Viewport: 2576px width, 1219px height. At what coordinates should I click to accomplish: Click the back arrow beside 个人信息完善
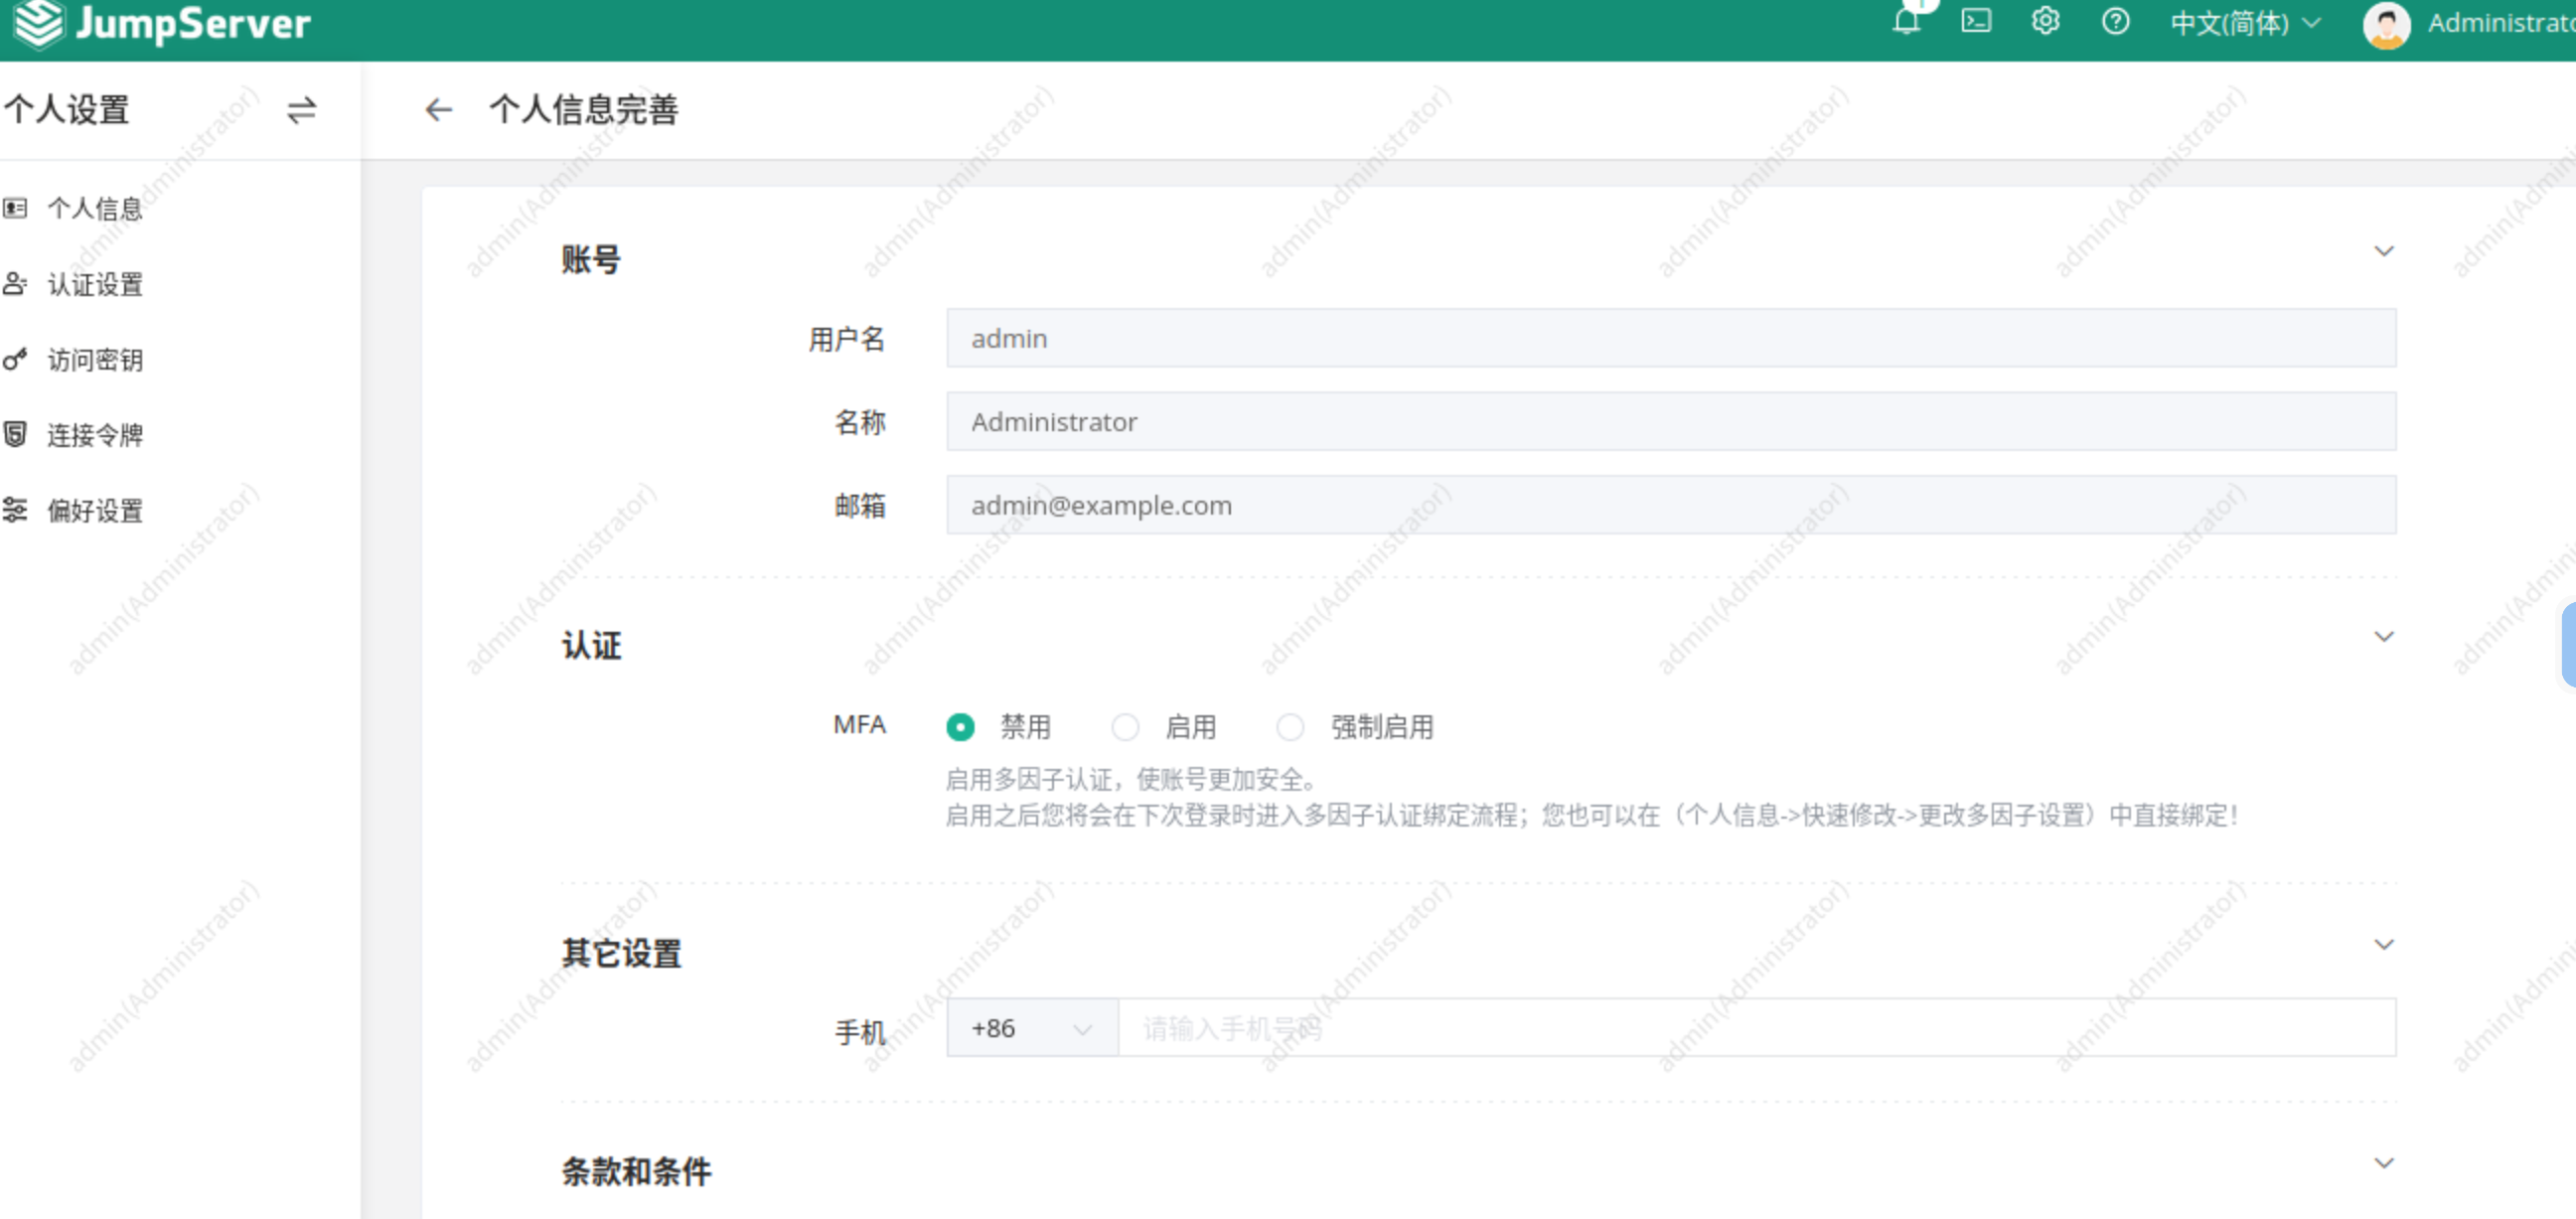click(438, 110)
